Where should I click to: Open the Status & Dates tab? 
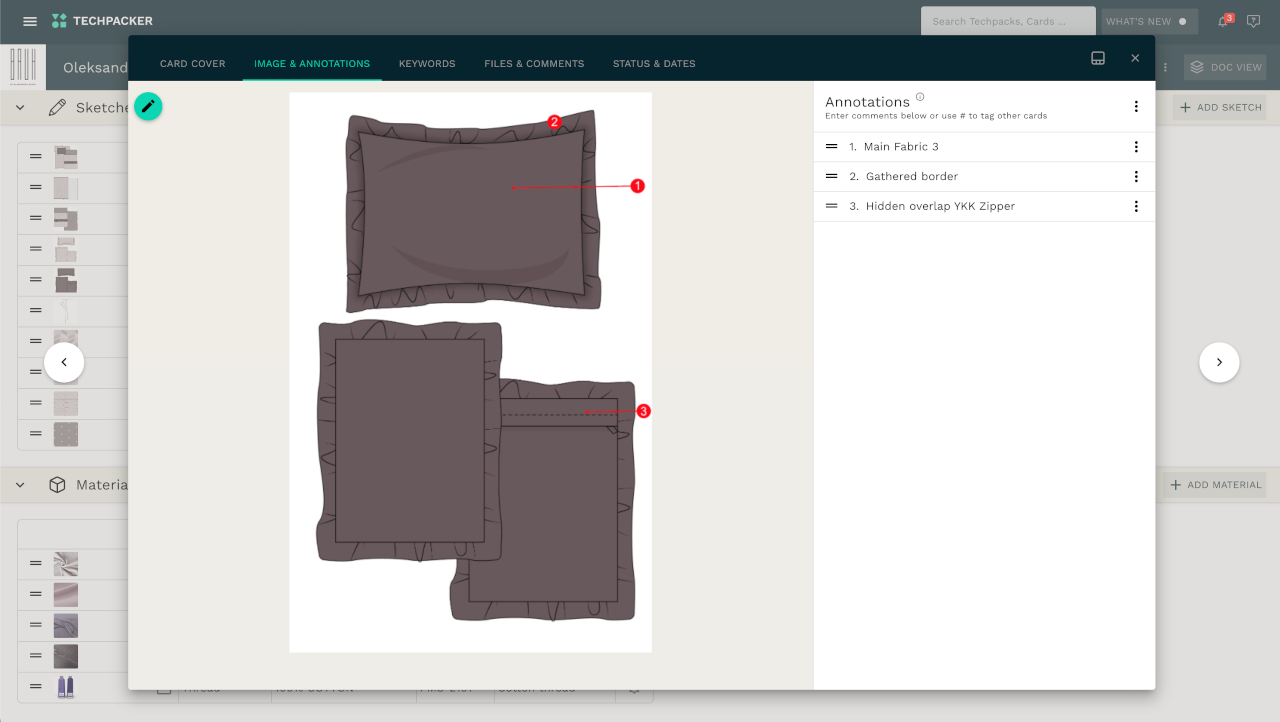(x=654, y=64)
